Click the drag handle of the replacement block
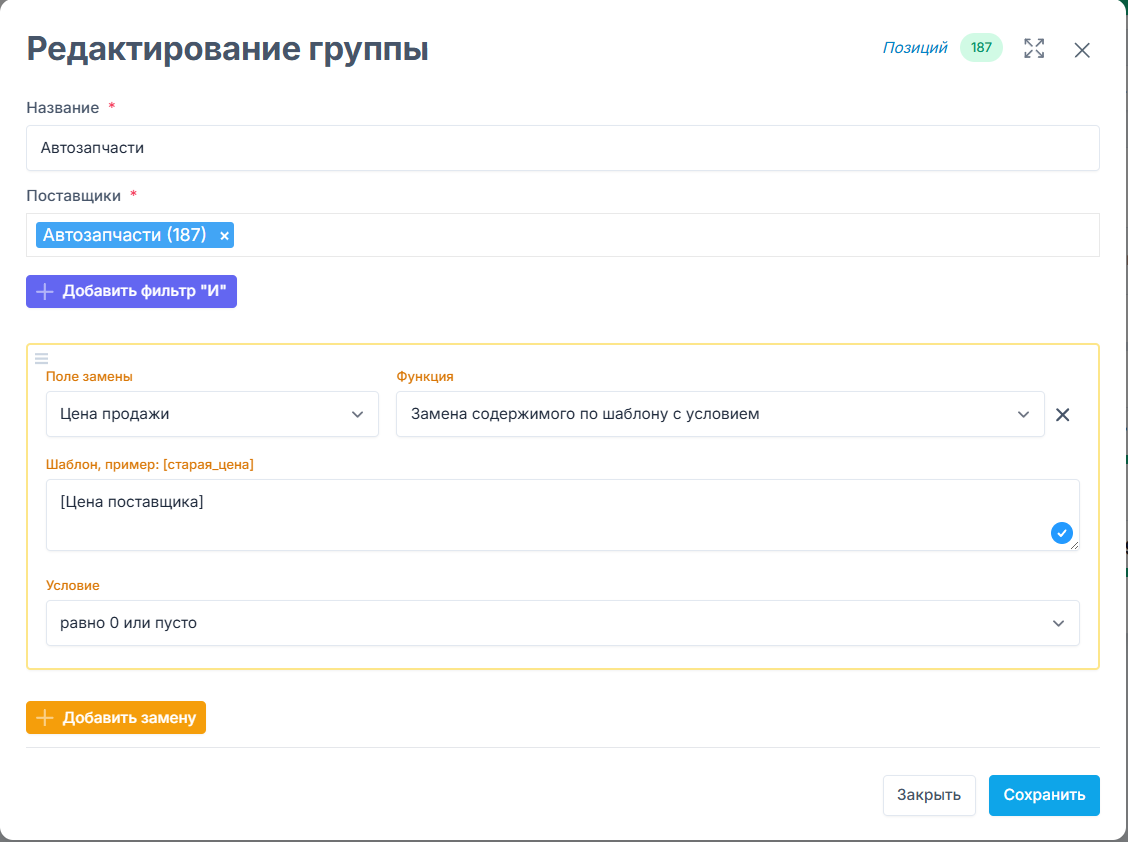1128x842 pixels. [41, 358]
